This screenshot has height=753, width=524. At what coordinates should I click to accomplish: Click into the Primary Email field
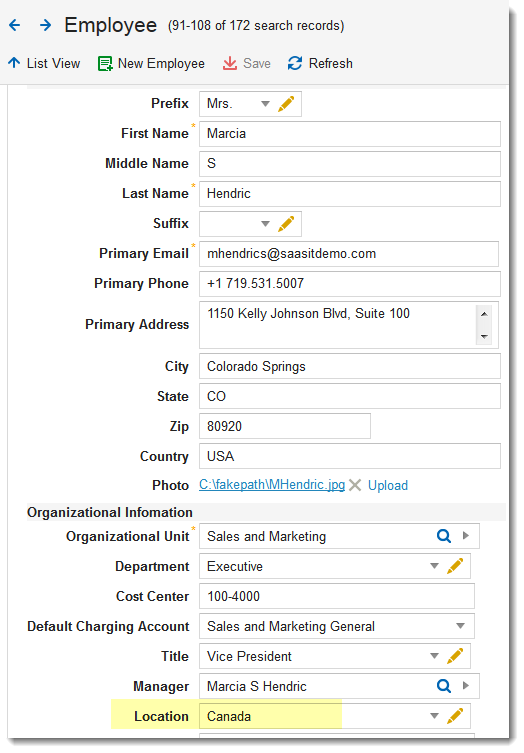(x=349, y=254)
